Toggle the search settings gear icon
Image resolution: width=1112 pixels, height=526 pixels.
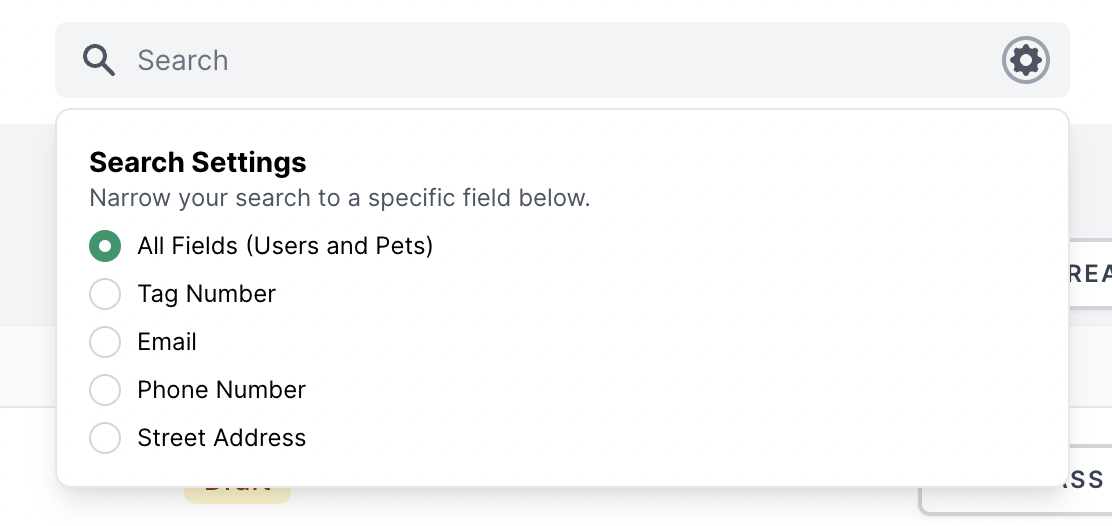click(x=1025, y=61)
